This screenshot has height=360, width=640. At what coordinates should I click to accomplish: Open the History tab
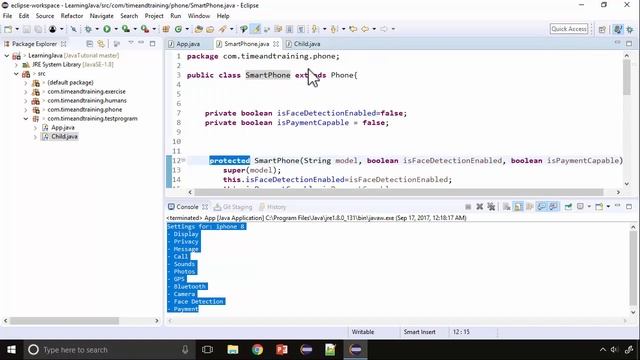273,207
